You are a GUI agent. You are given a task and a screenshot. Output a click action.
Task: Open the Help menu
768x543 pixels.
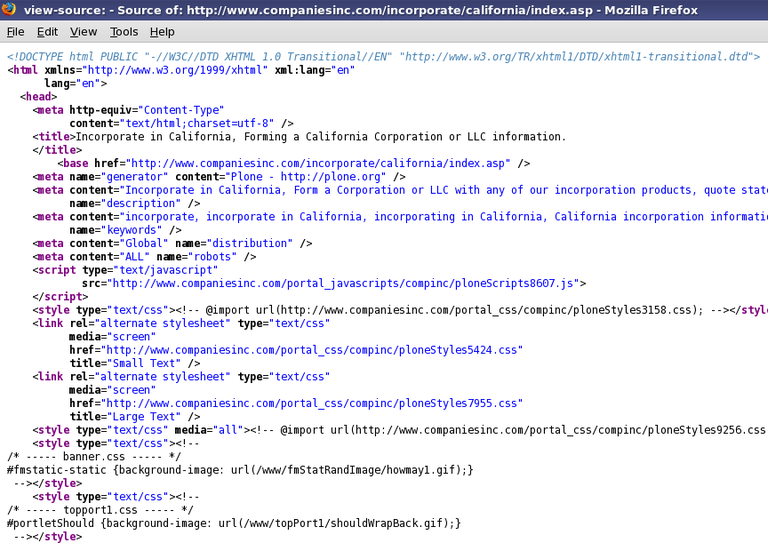click(x=162, y=32)
